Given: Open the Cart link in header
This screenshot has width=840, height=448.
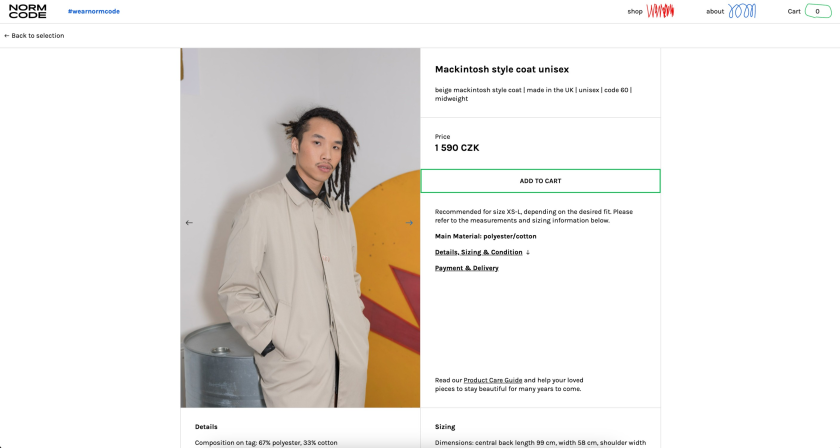Looking at the screenshot, I should (794, 11).
